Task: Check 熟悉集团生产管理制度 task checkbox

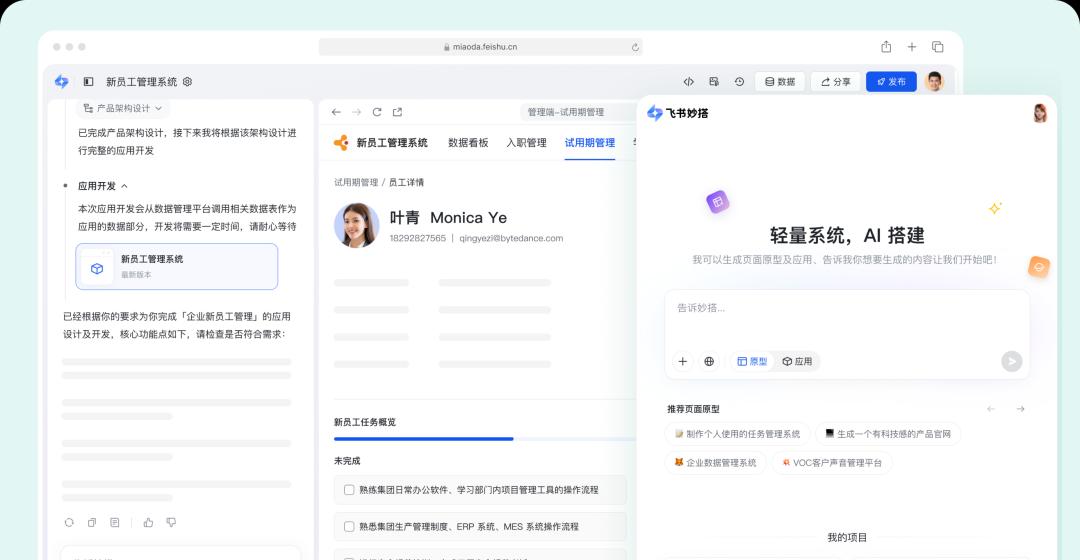Action: coord(349,526)
